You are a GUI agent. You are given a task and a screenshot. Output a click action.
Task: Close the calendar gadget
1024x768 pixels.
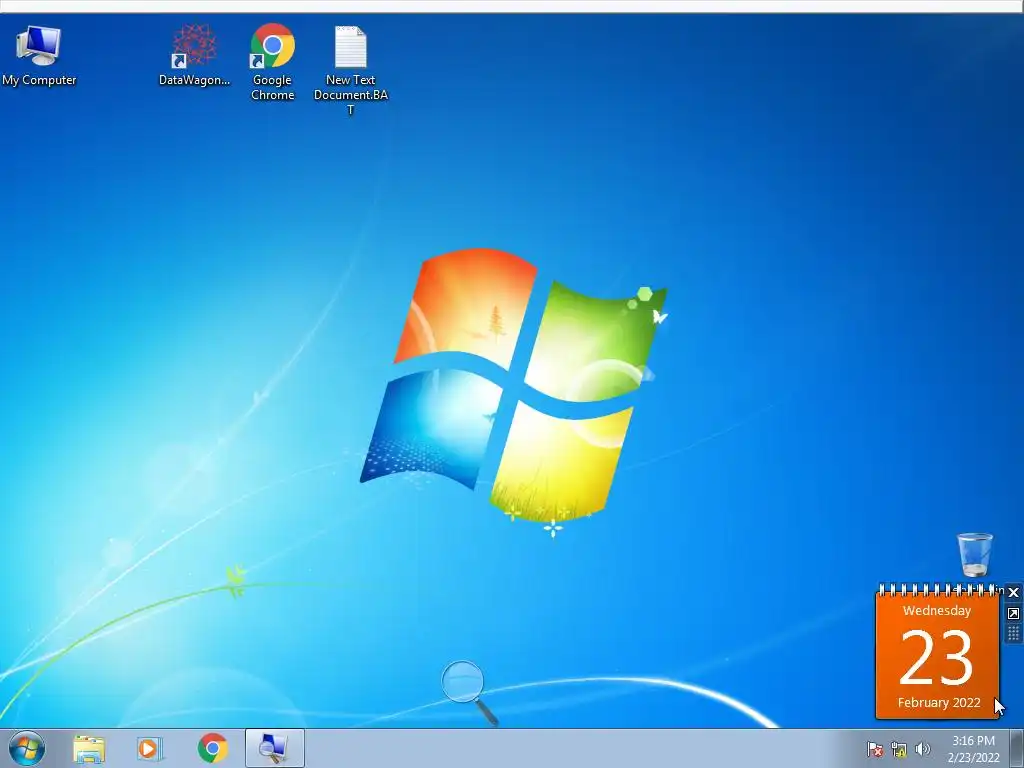(1014, 592)
